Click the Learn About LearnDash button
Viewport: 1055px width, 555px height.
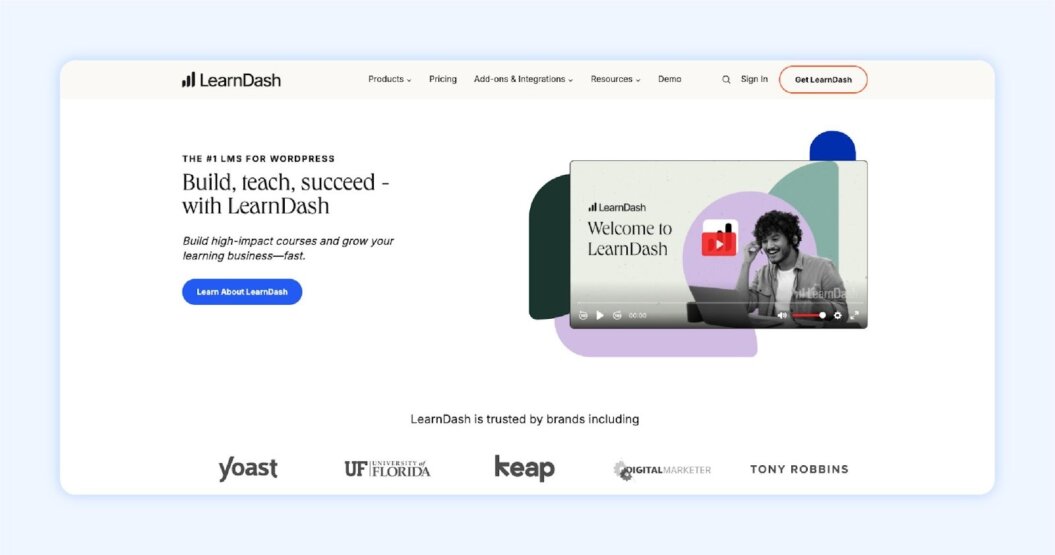[x=242, y=292]
